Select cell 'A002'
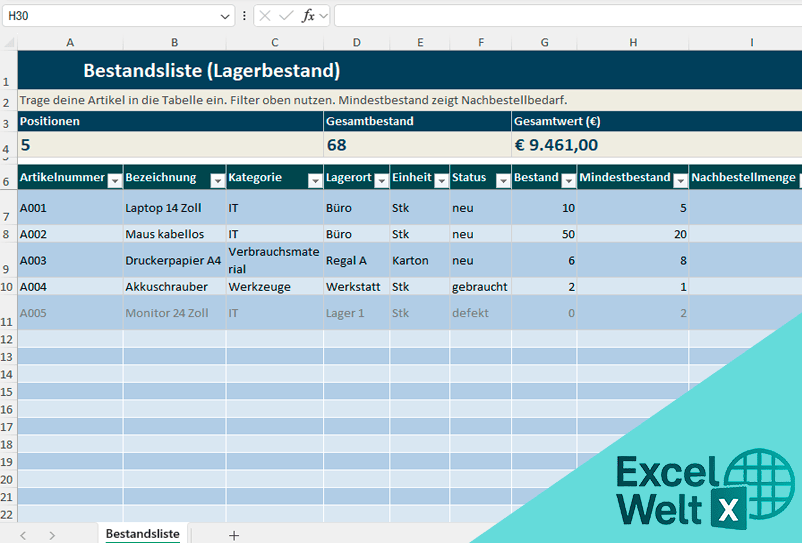 [70, 234]
